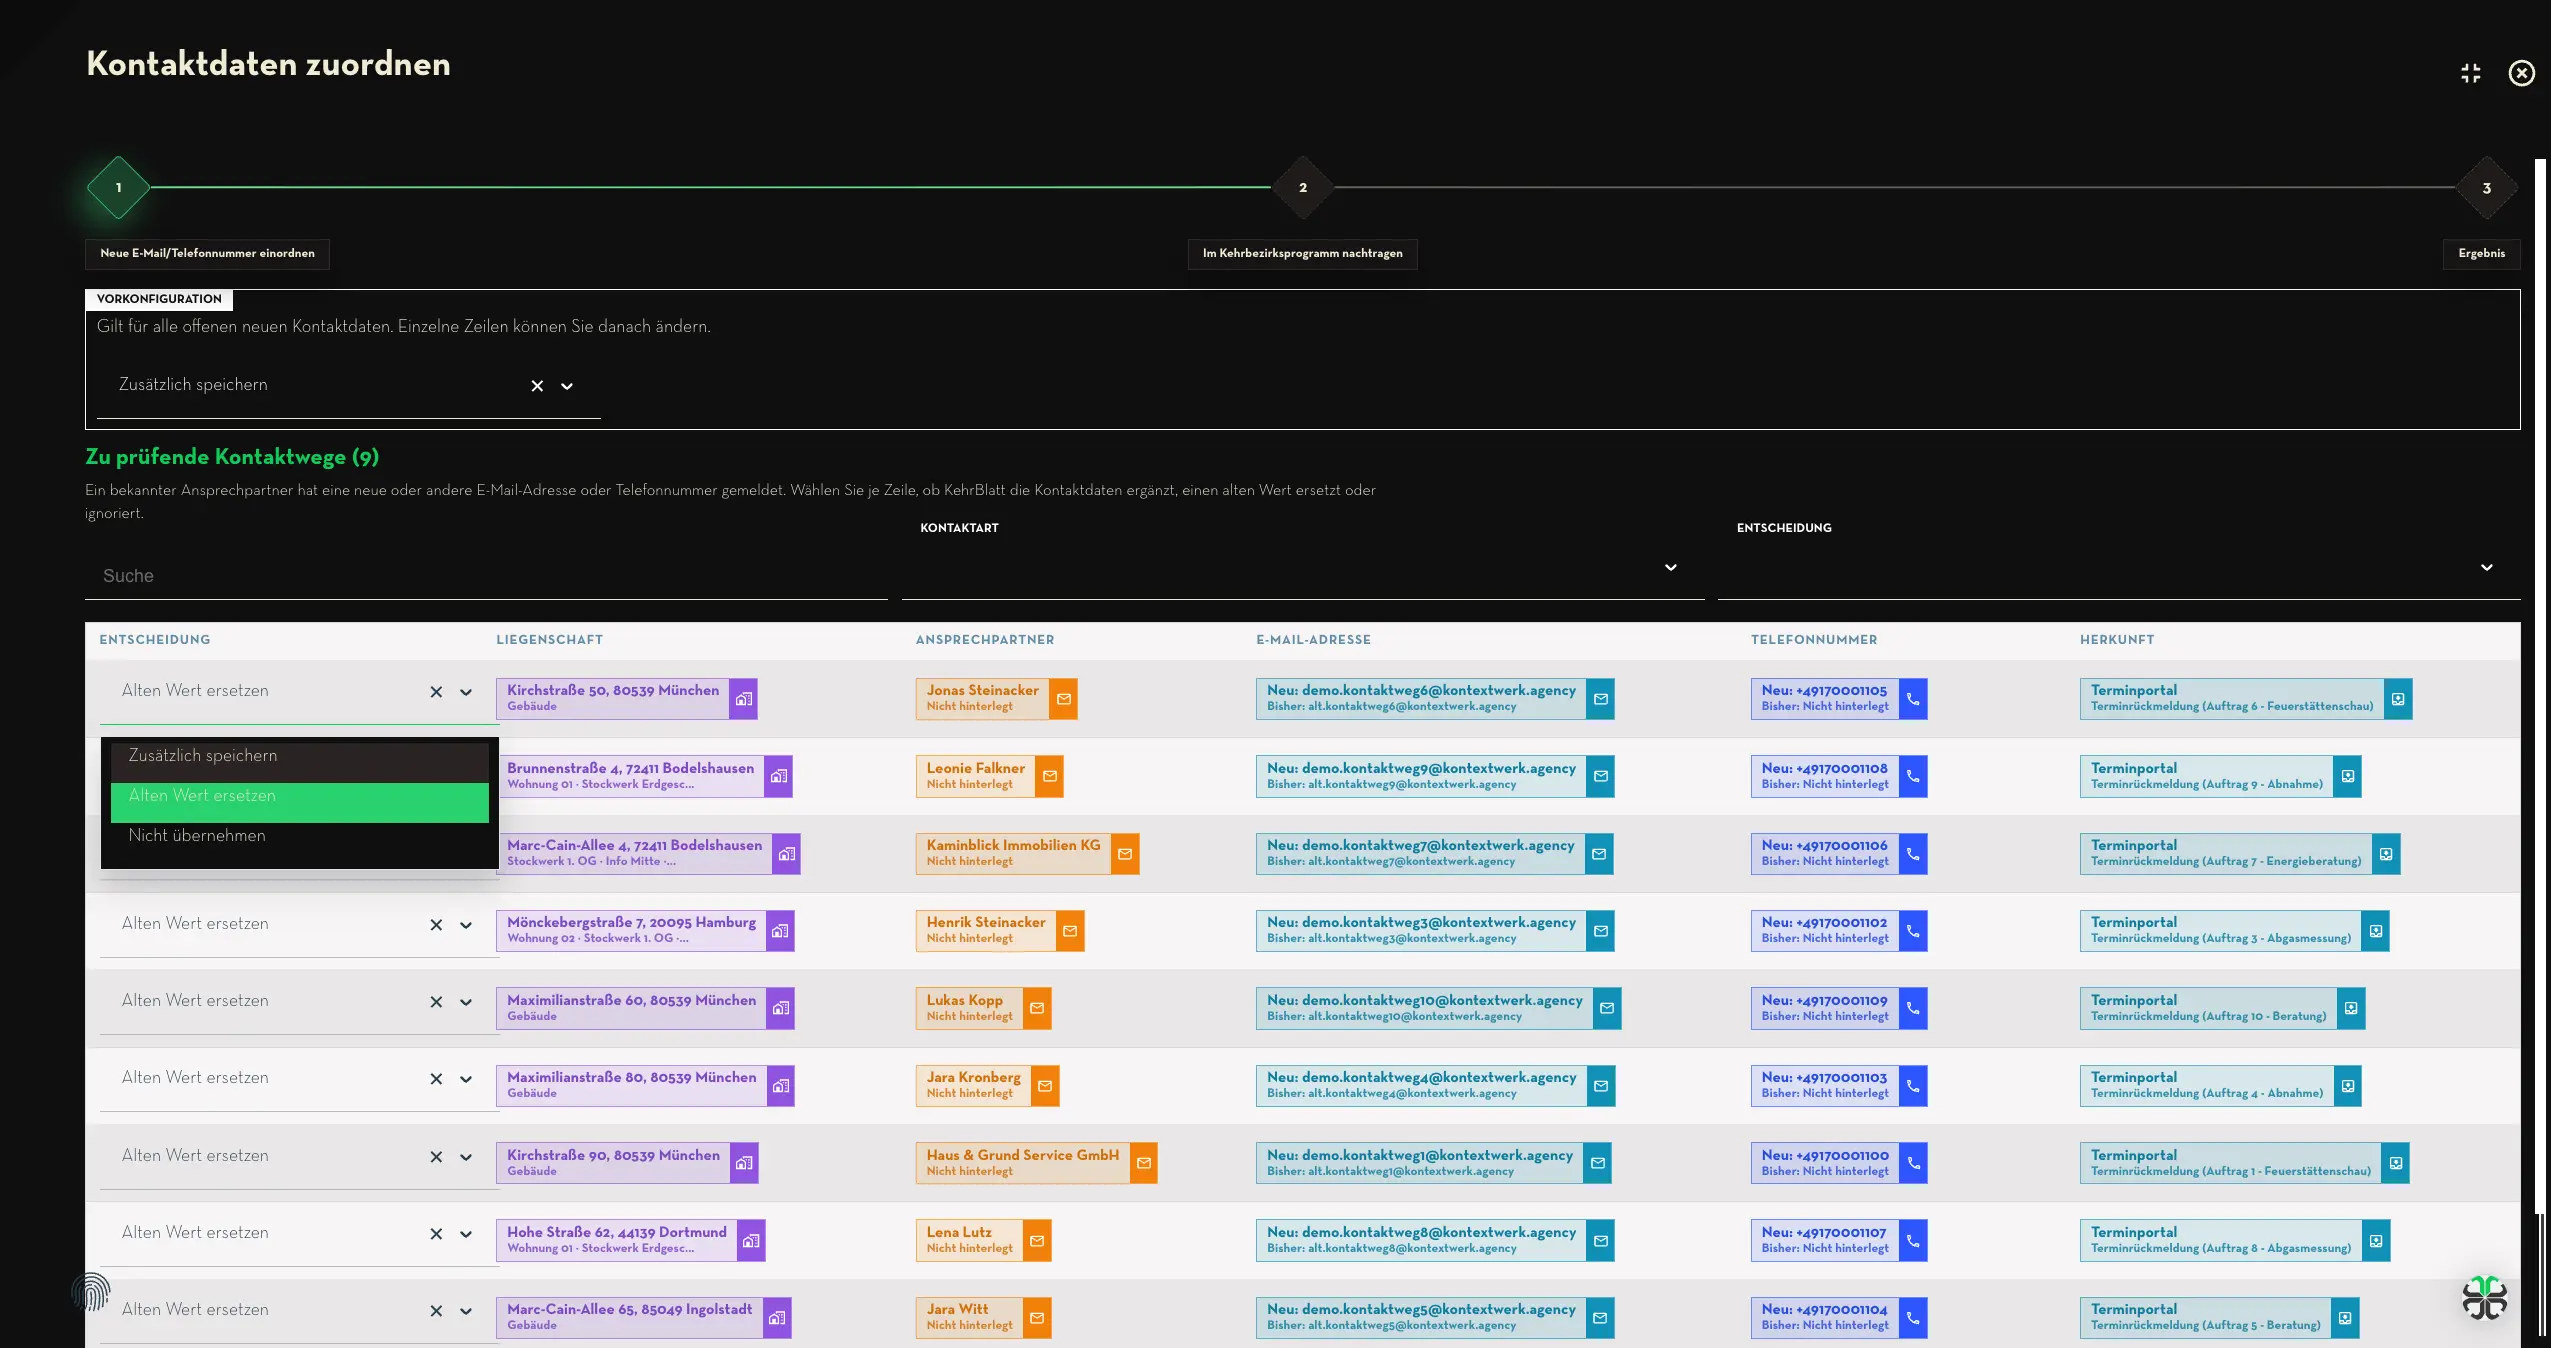Click 'Ergebnis' step label

pyautogui.click(x=2481, y=254)
